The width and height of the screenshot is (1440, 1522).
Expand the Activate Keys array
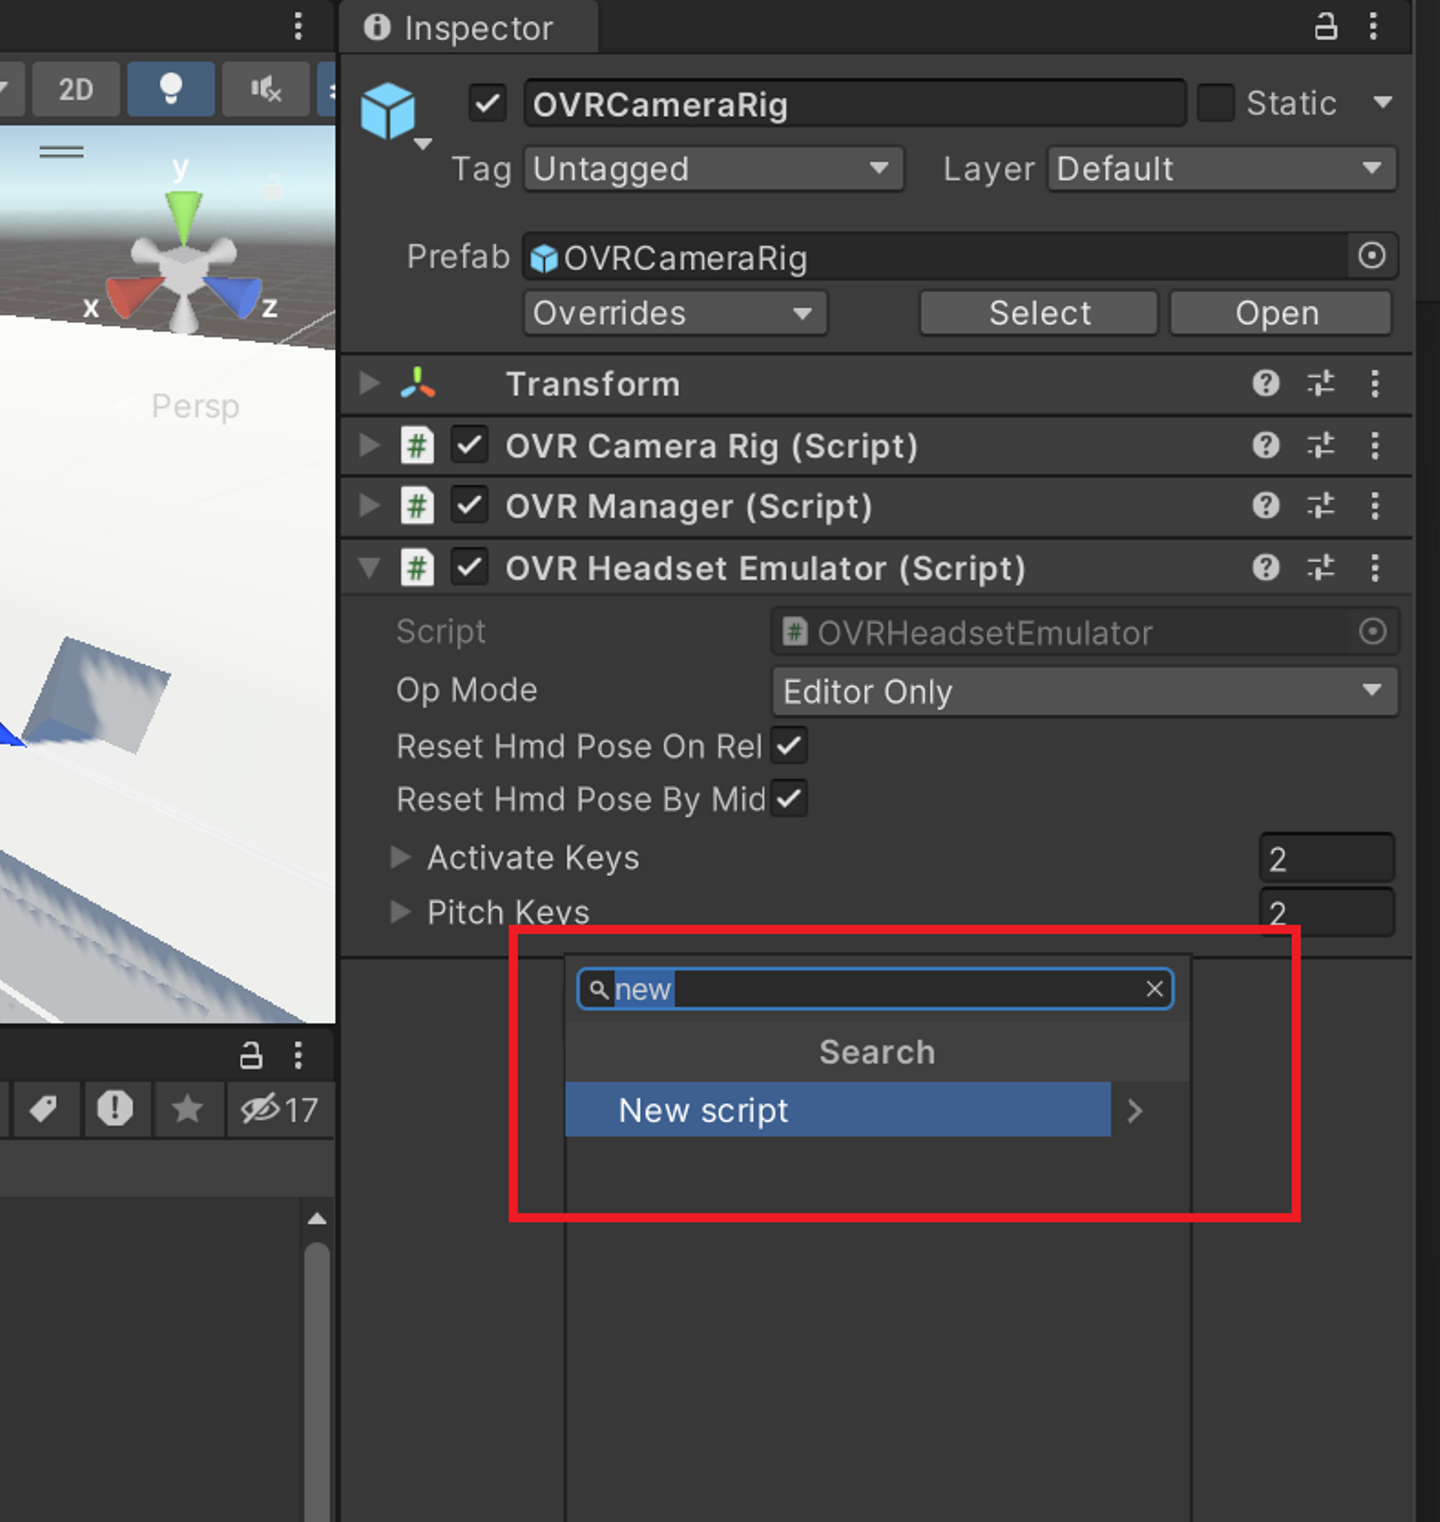(x=401, y=857)
